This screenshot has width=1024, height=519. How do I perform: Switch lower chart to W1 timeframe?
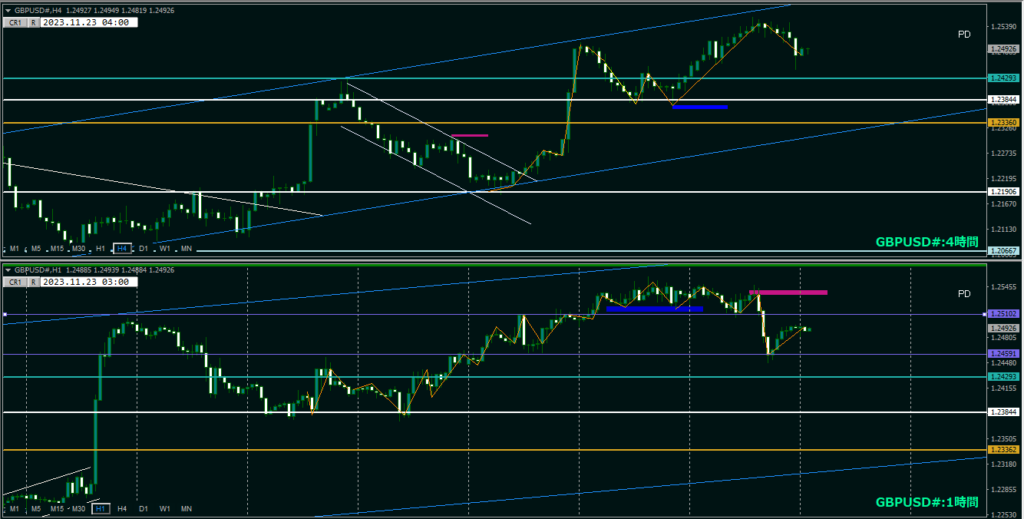tap(165, 509)
